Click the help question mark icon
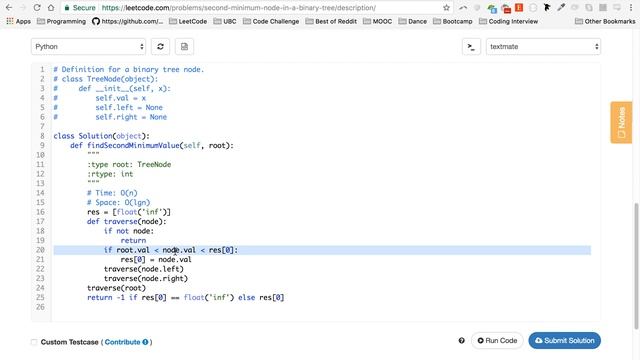The width and height of the screenshot is (640, 360). (461, 340)
